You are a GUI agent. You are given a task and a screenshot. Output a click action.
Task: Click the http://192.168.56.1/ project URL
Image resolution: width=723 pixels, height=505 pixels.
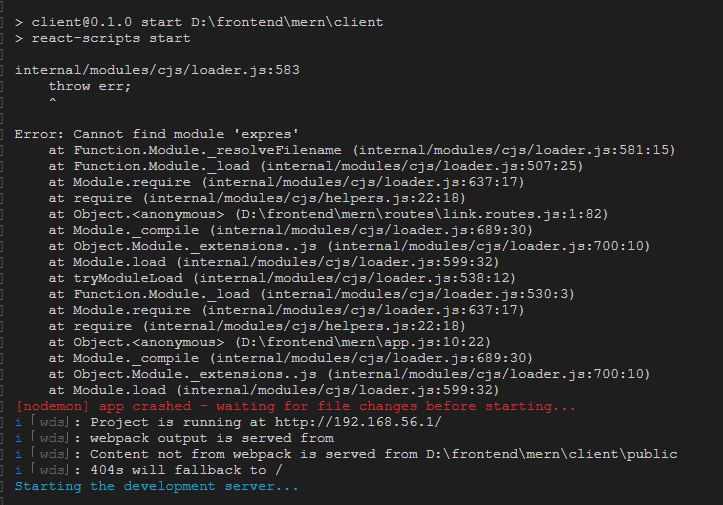tap(358, 422)
